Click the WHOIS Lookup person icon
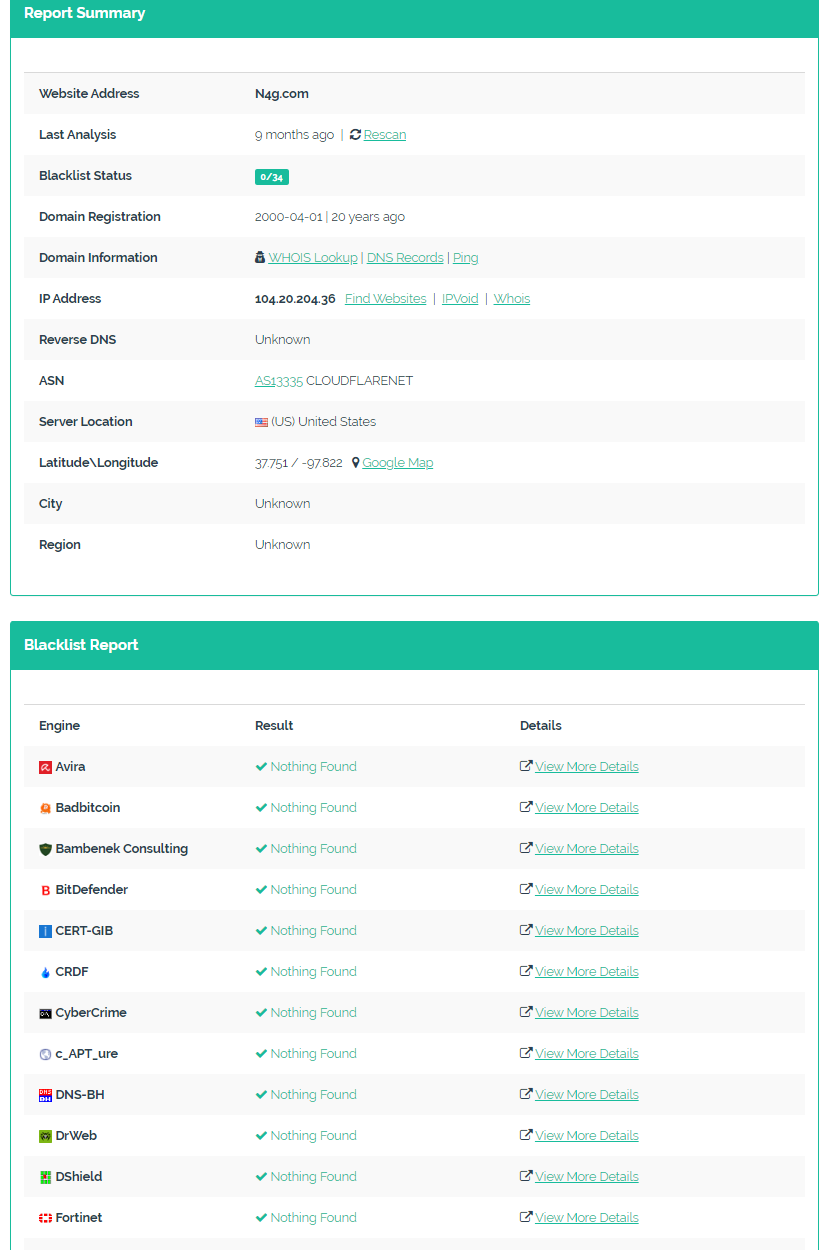The width and height of the screenshot is (826, 1250). (260, 258)
